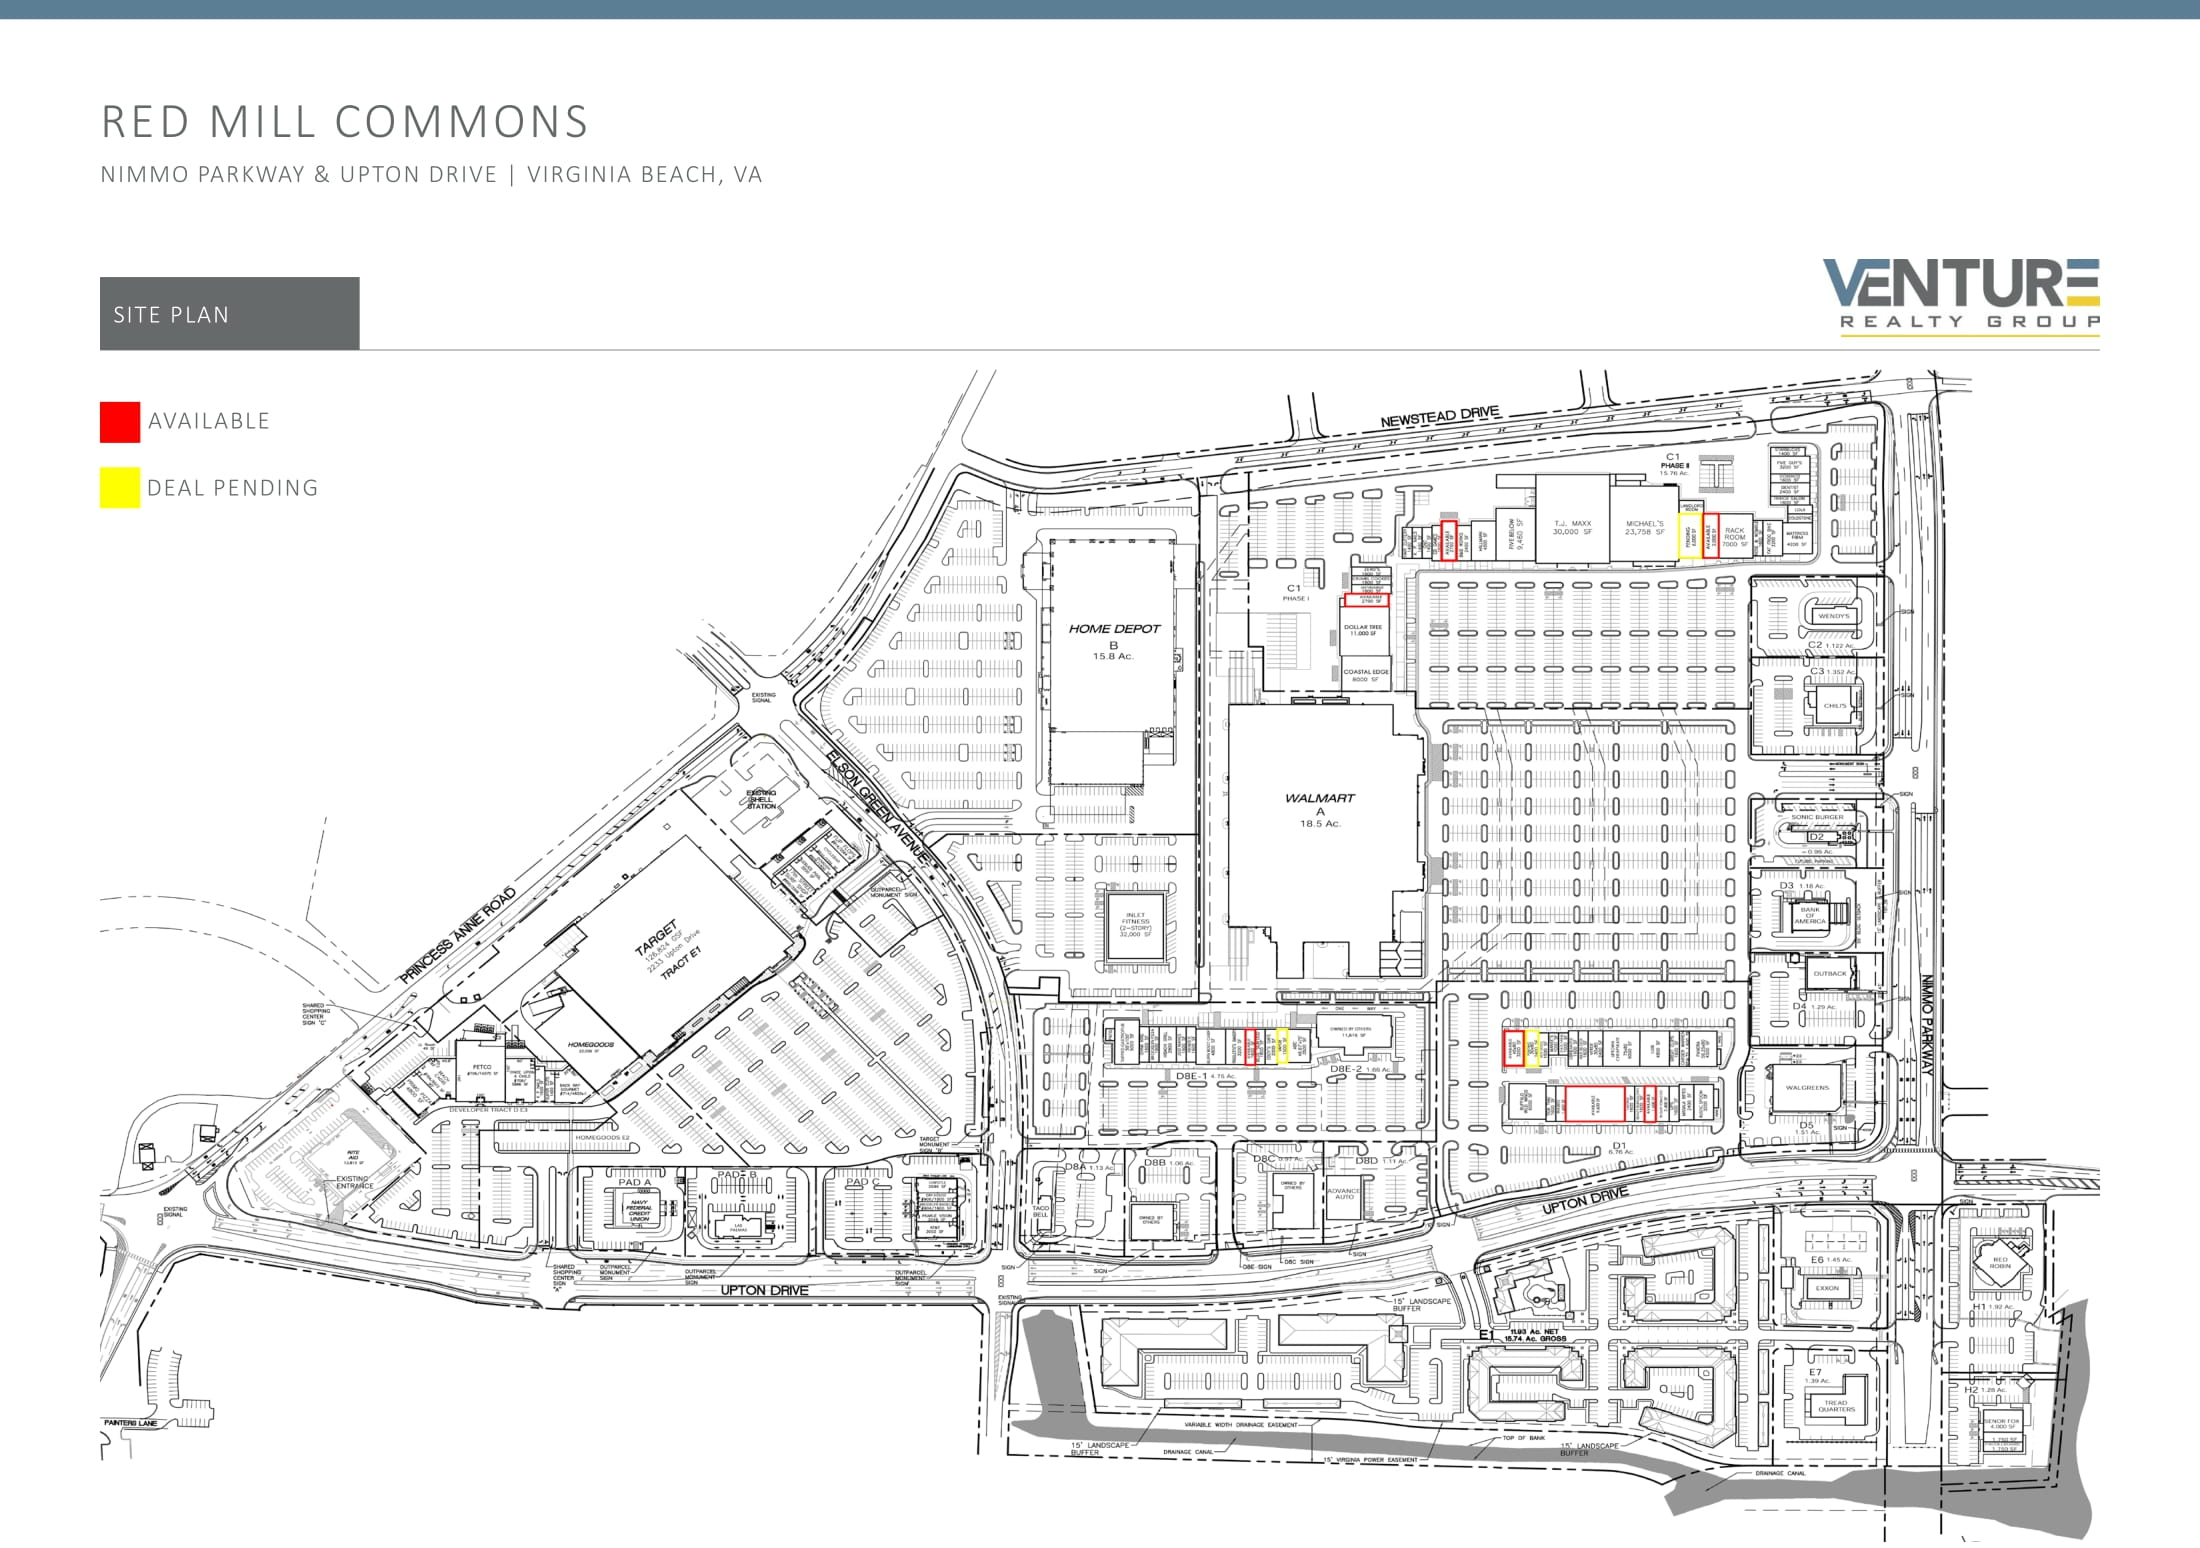
Task: Click the DEAL PENDING legend label
Action: pyautogui.click(x=233, y=488)
